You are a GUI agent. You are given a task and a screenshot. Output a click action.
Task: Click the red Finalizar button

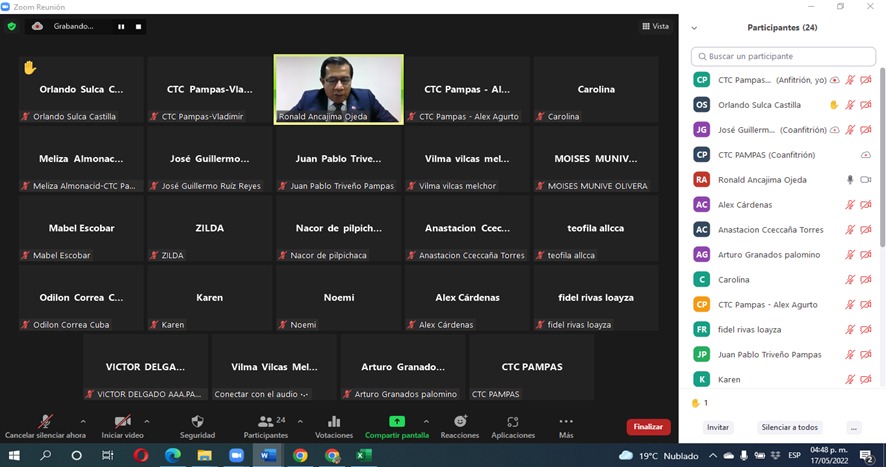(x=648, y=427)
